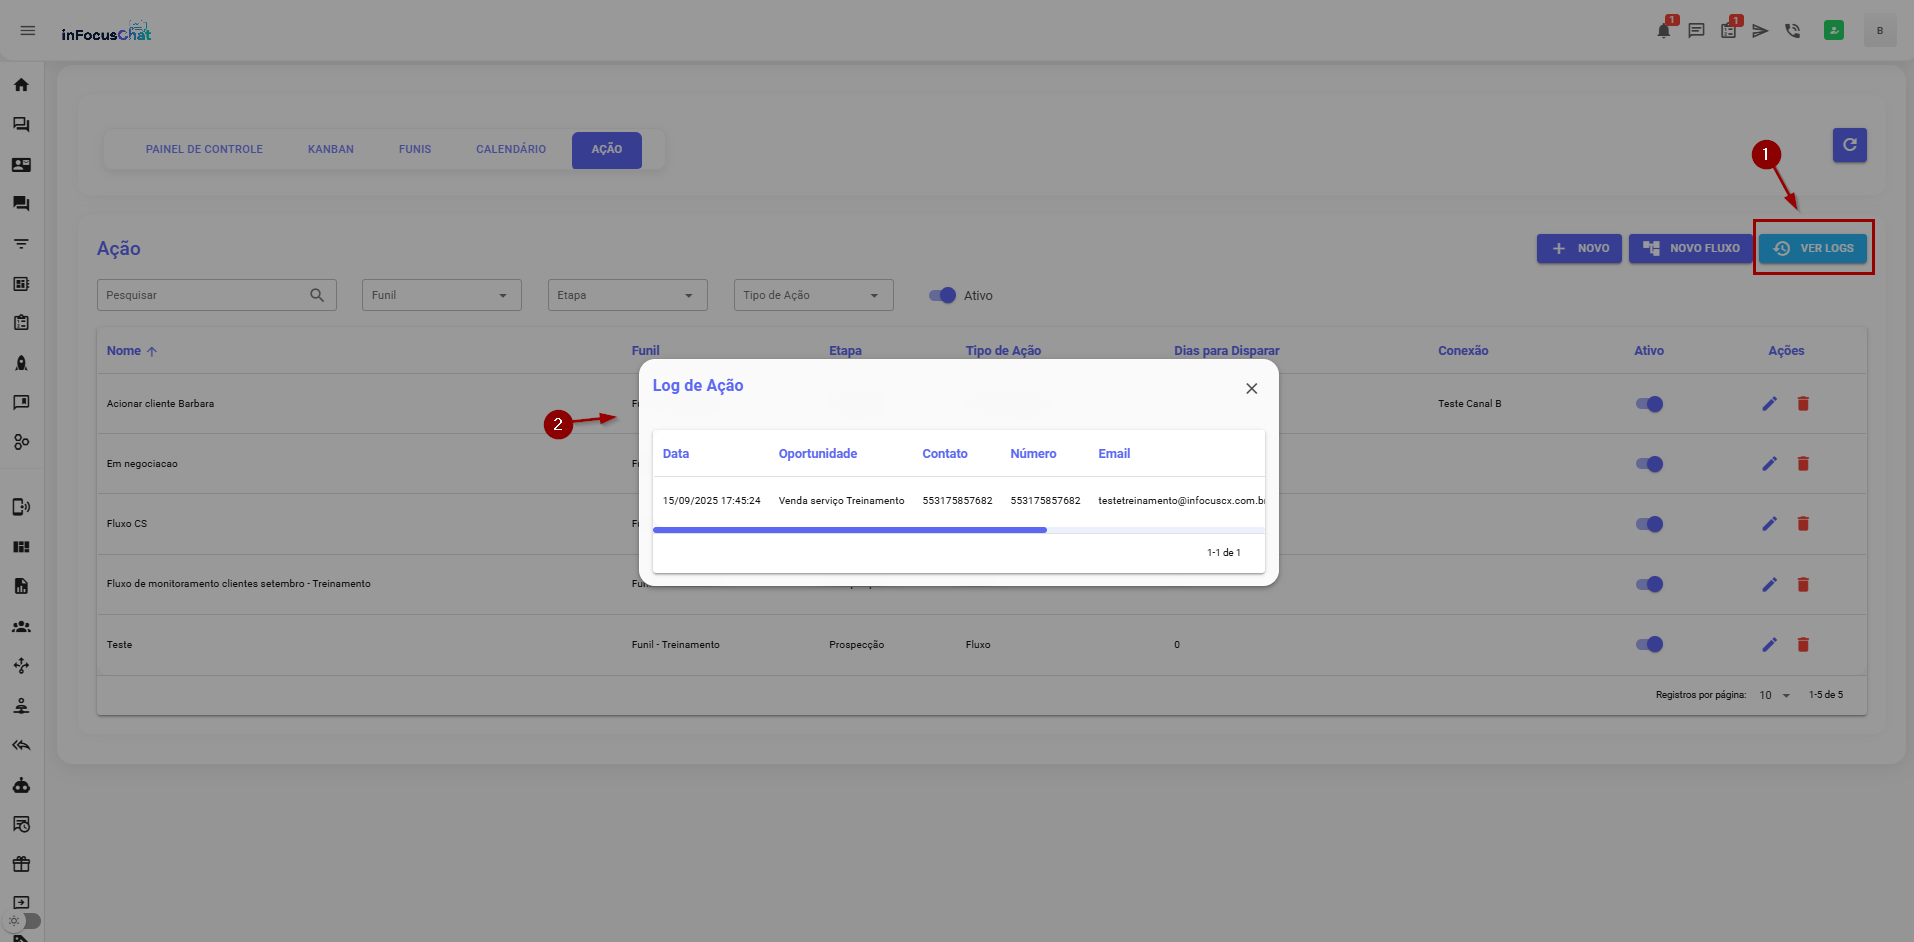Viewport: 1914px width, 942px height.
Task: Toggle the Ativo filter switch
Action: [x=942, y=295]
